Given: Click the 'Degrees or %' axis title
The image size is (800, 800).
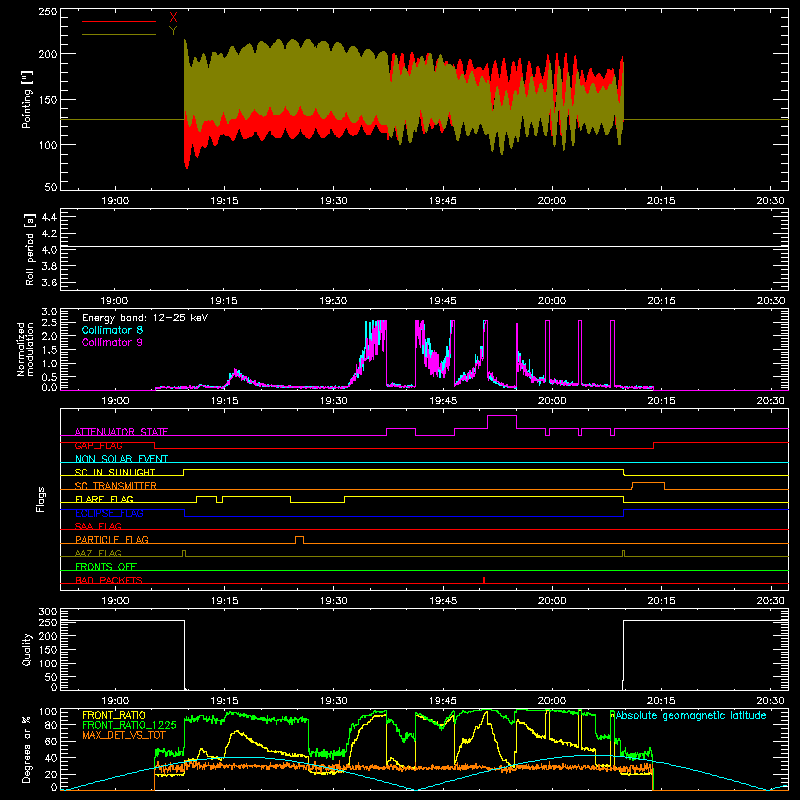Looking at the screenshot, I should tap(27, 749).
